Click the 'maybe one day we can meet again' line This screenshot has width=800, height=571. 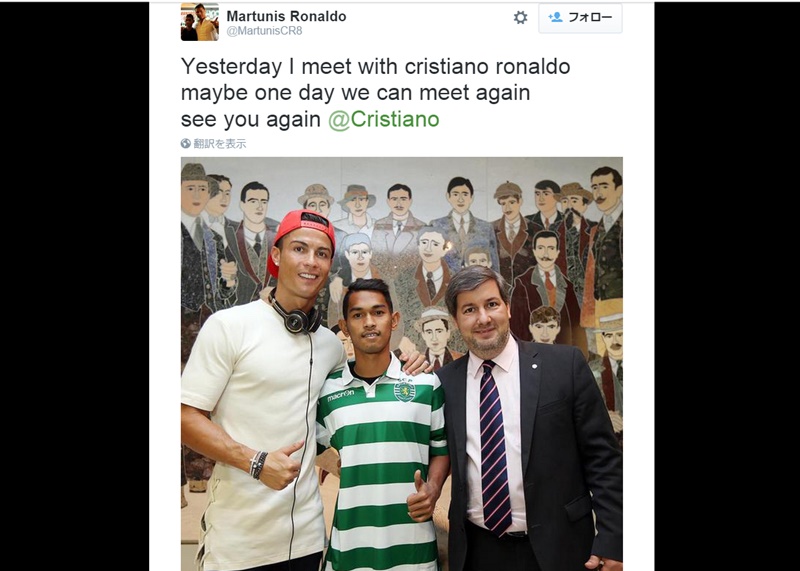[x=356, y=93]
